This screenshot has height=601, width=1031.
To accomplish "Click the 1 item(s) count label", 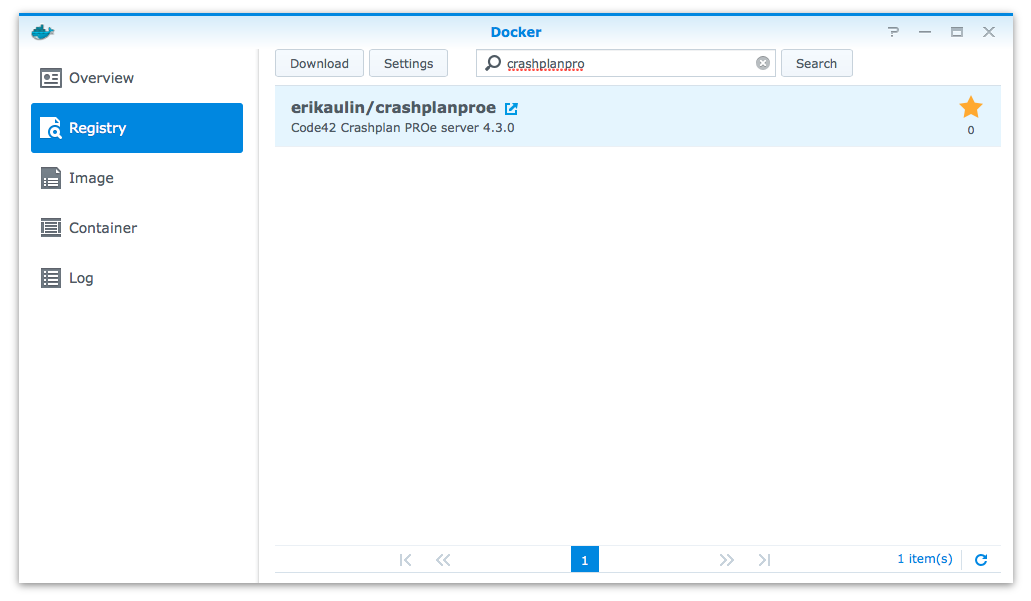I will [x=924, y=559].
